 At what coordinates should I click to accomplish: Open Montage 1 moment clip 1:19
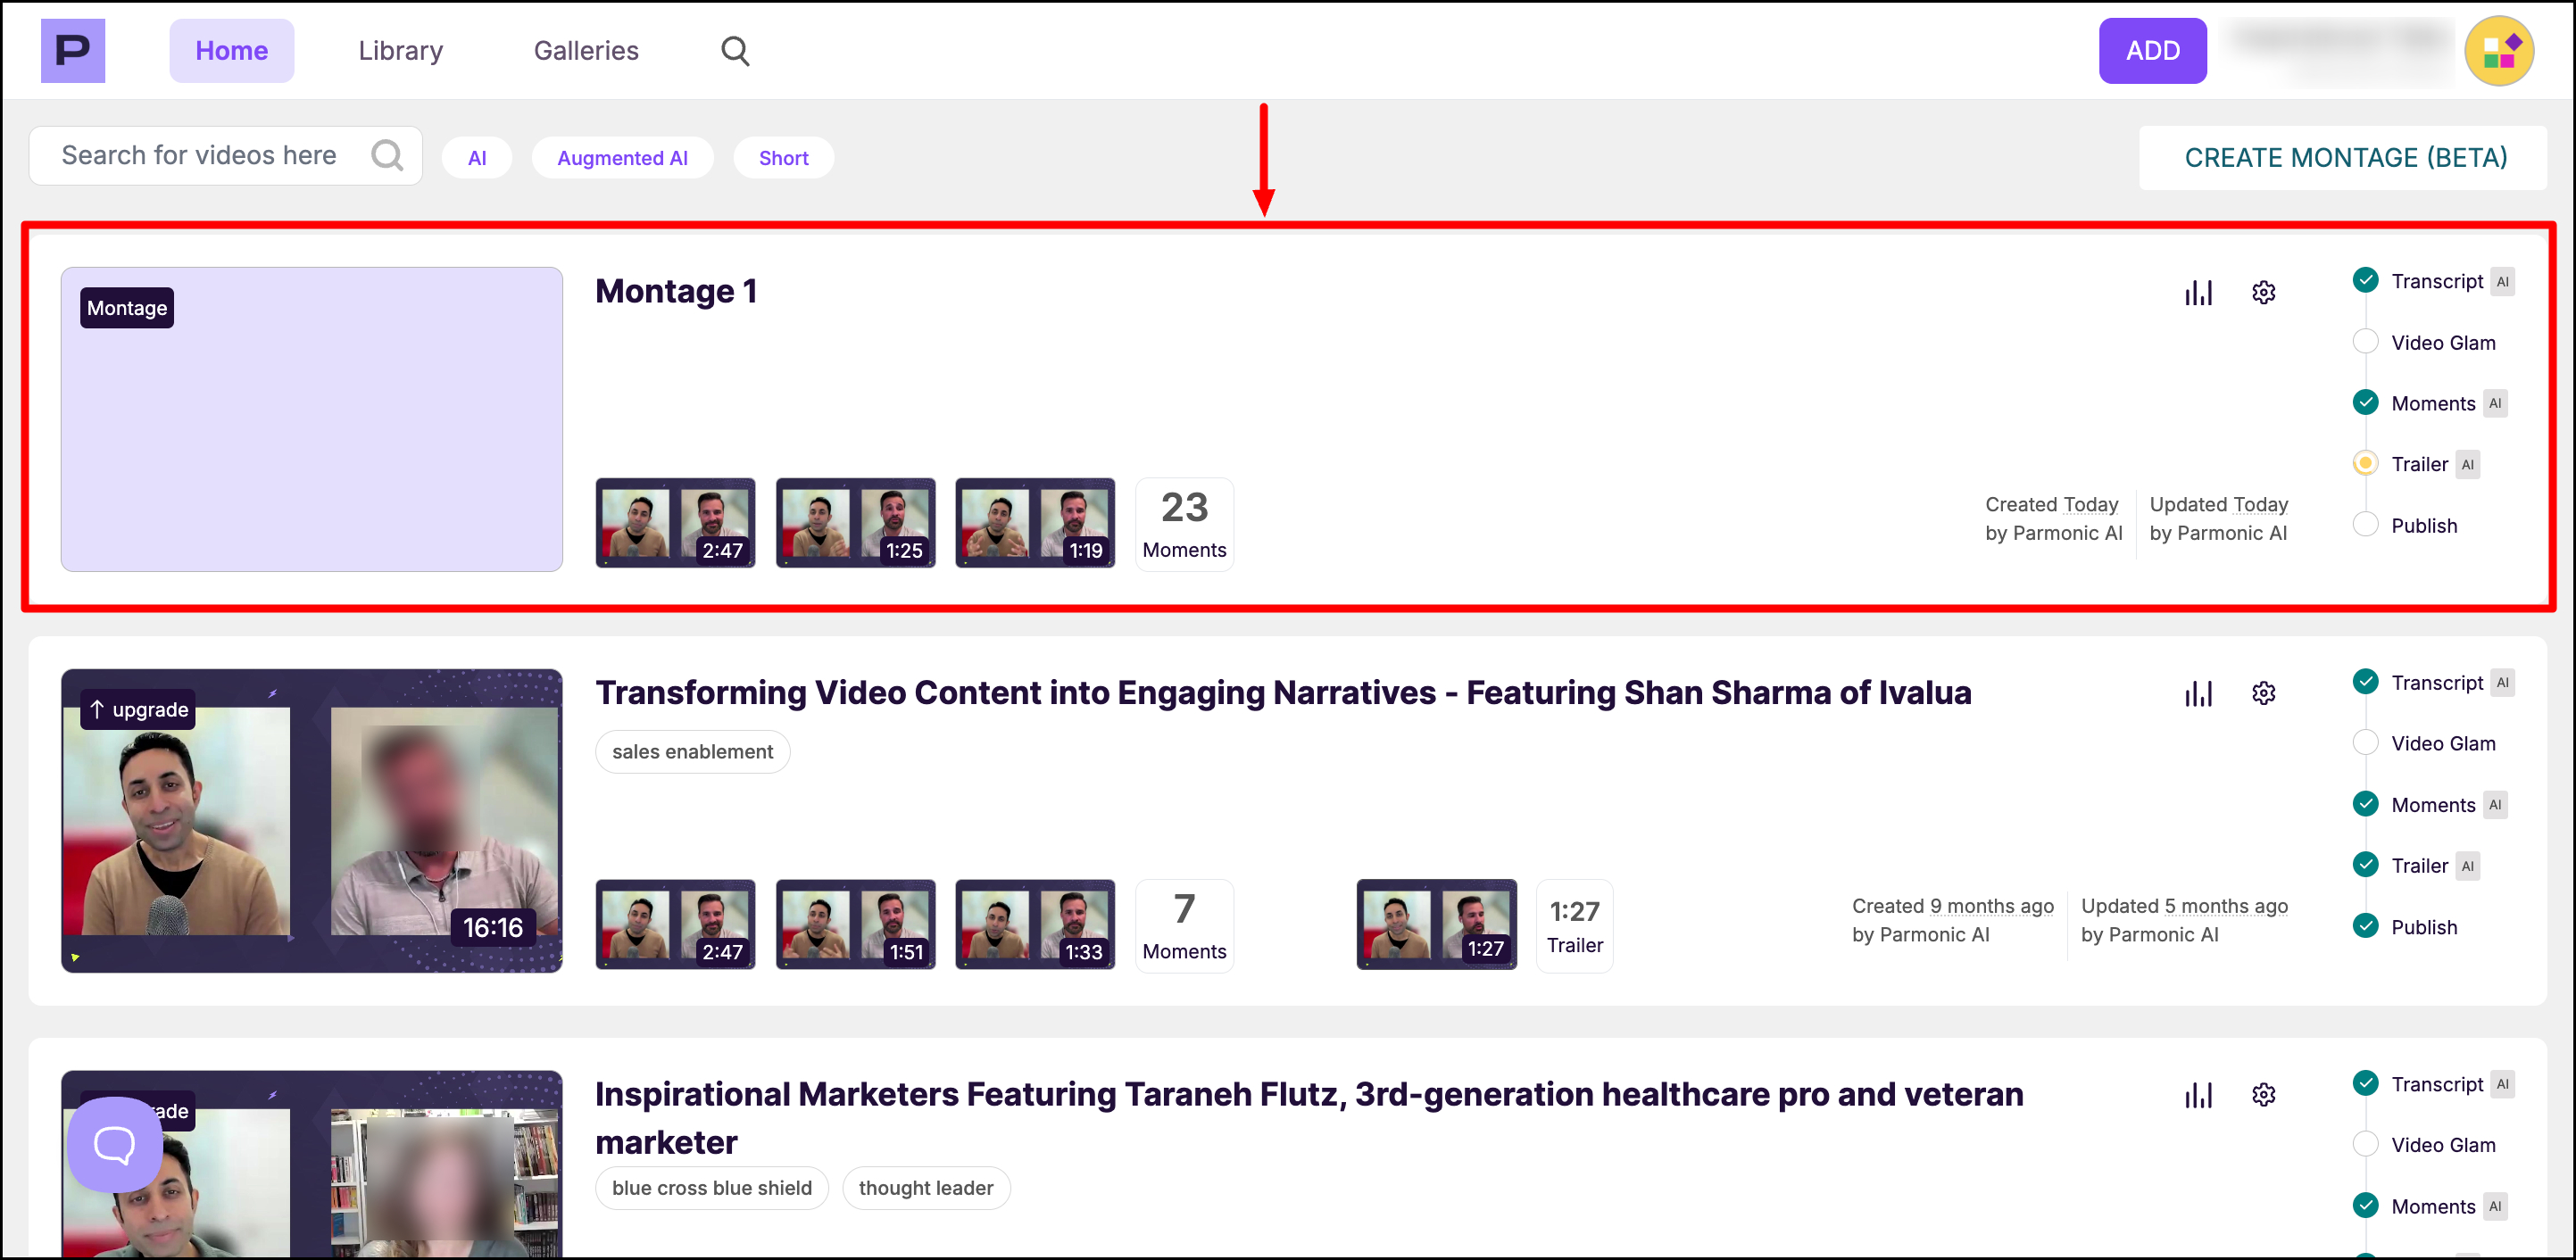click(1035, 523)
